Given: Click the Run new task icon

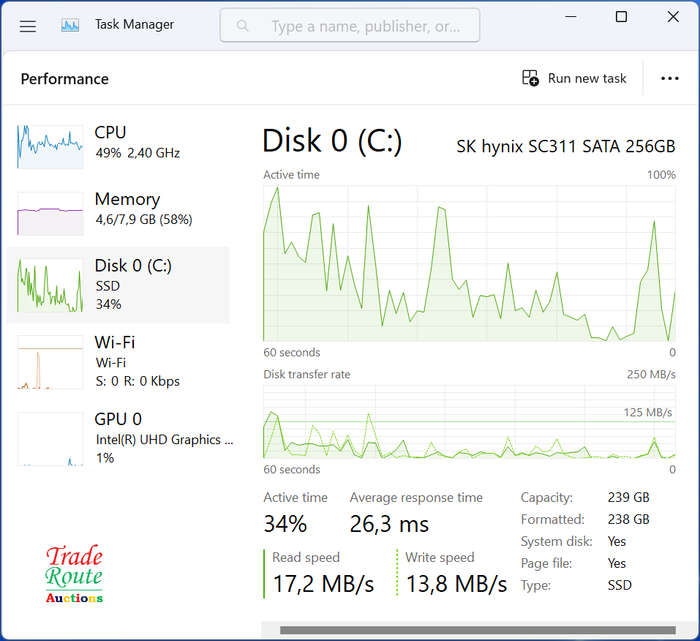Looking at the screenshot, I should pos(530,78).
